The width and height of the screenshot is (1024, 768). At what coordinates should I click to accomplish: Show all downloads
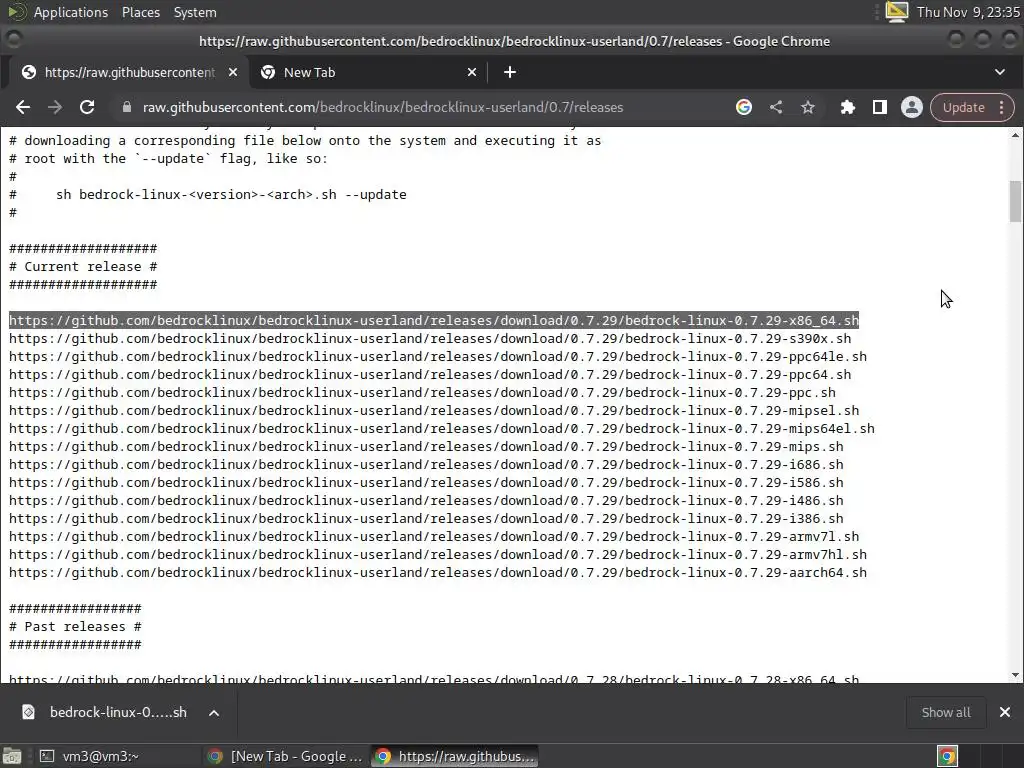click(946, 712)
